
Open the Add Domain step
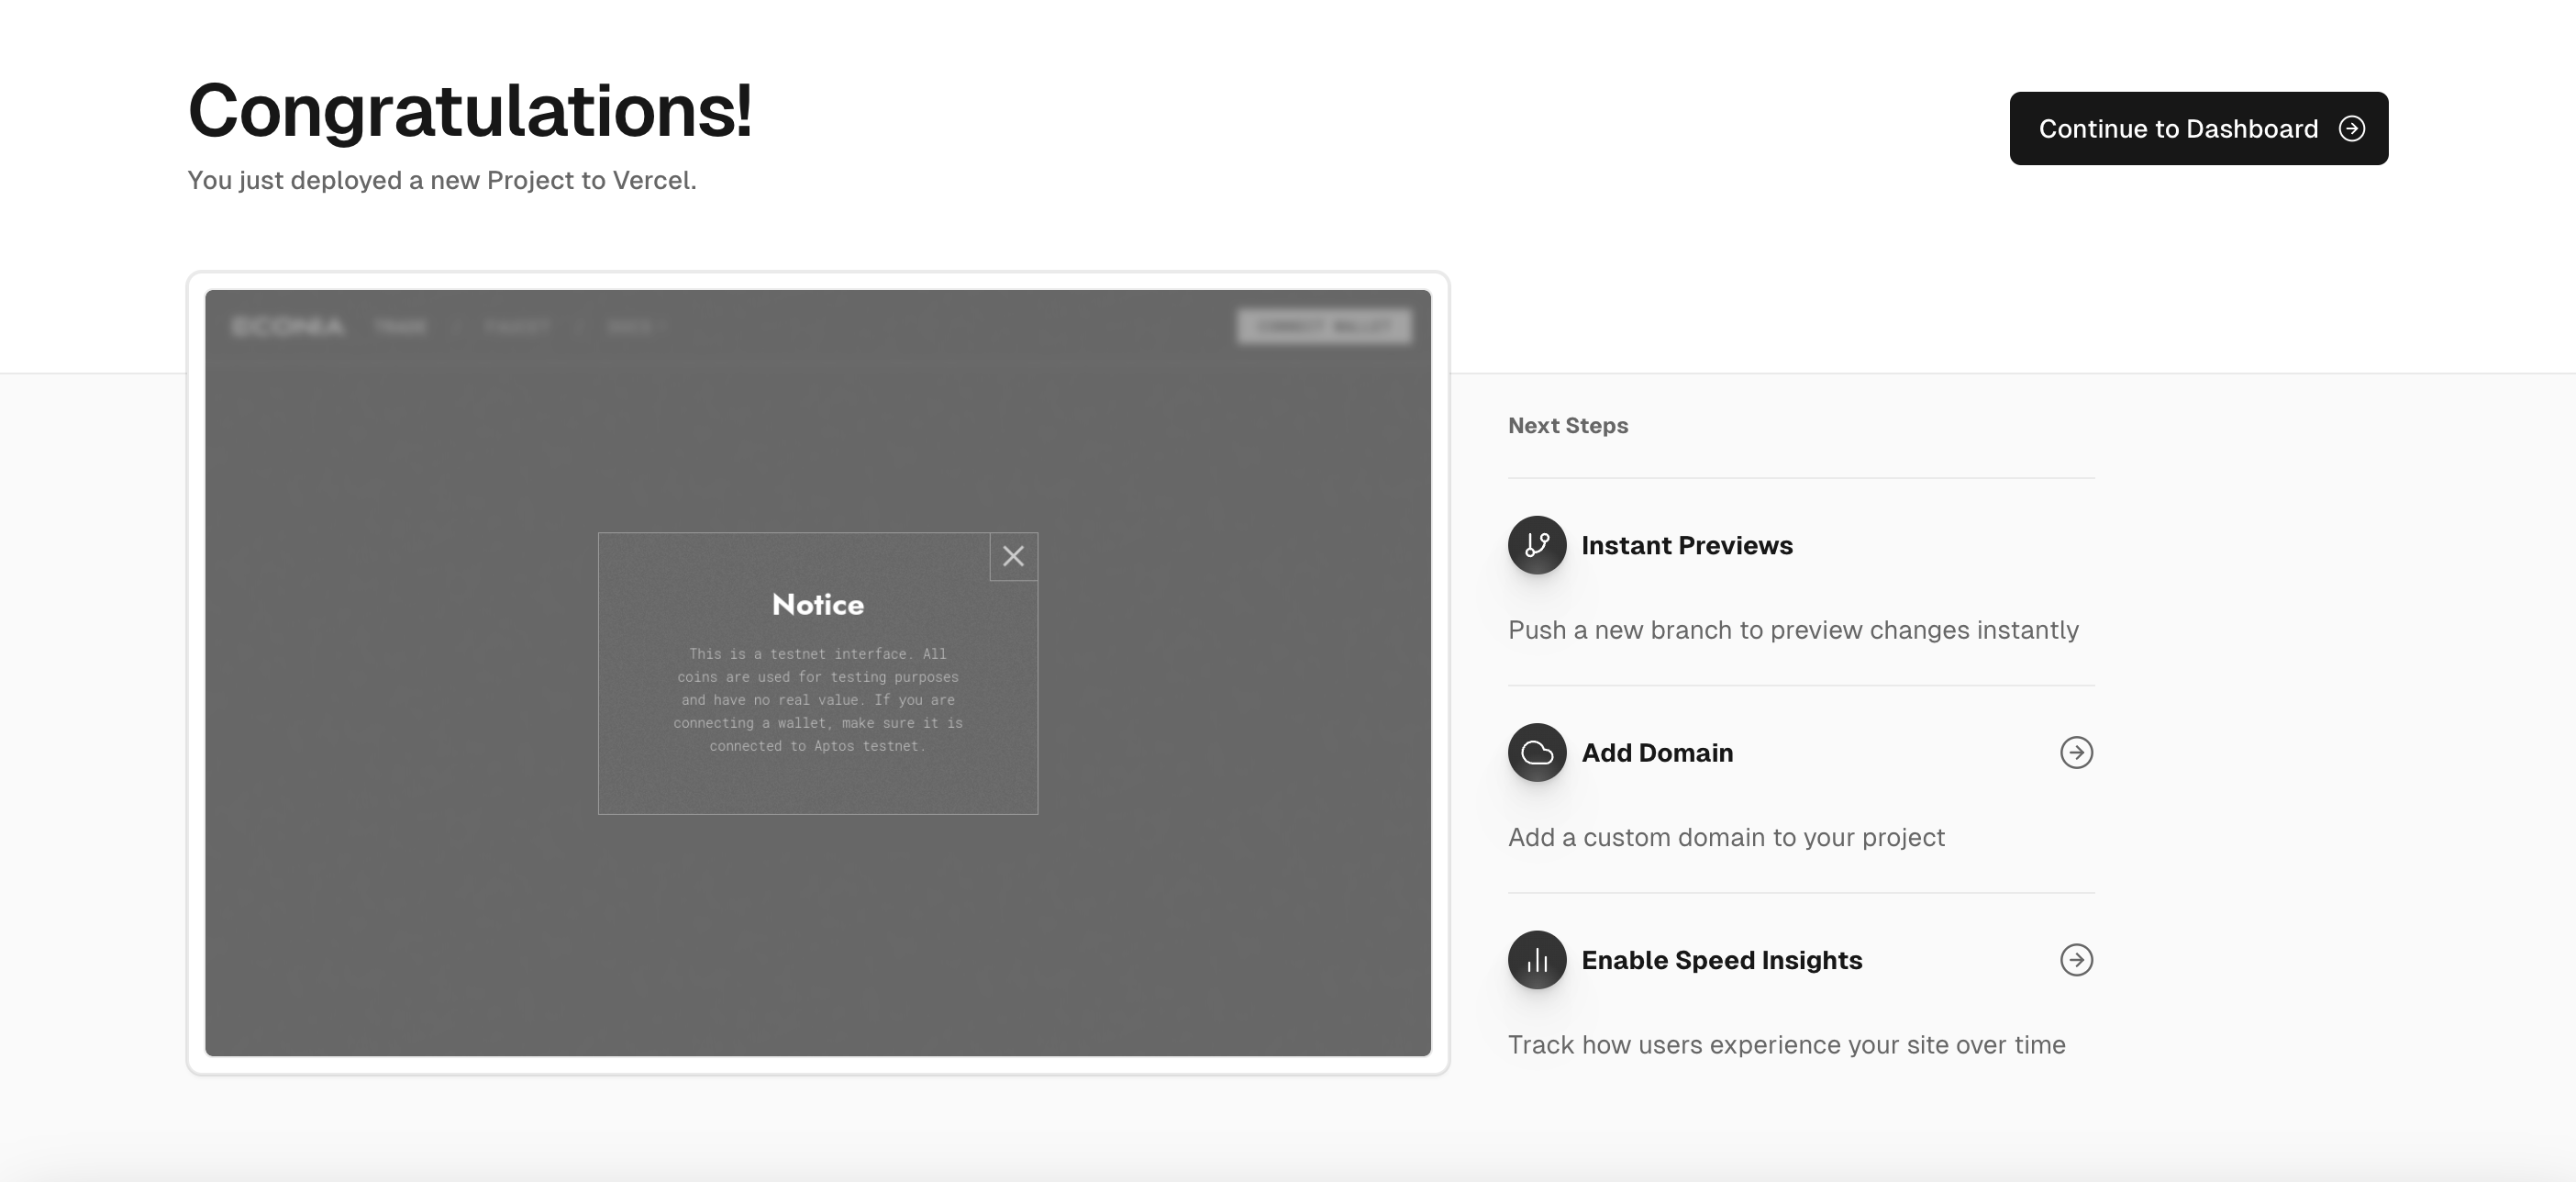click(1657, 752)
